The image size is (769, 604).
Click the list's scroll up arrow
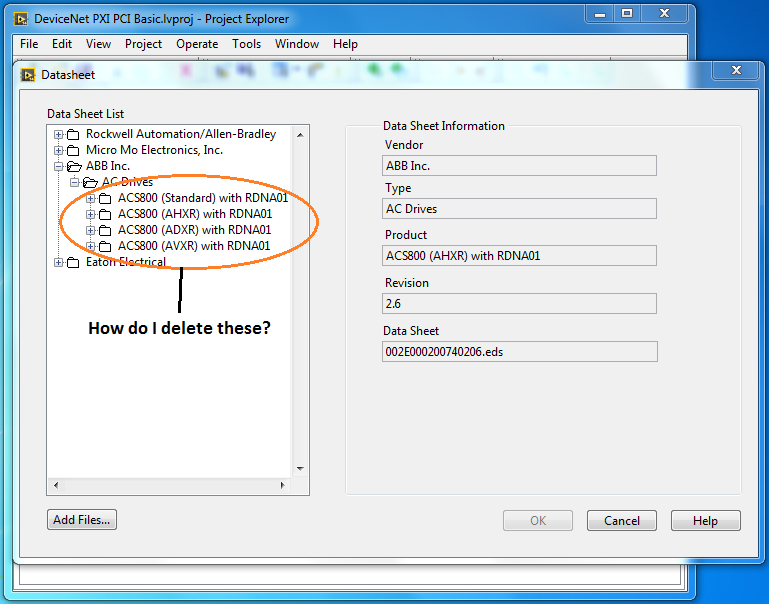click(x=300, y=135)
